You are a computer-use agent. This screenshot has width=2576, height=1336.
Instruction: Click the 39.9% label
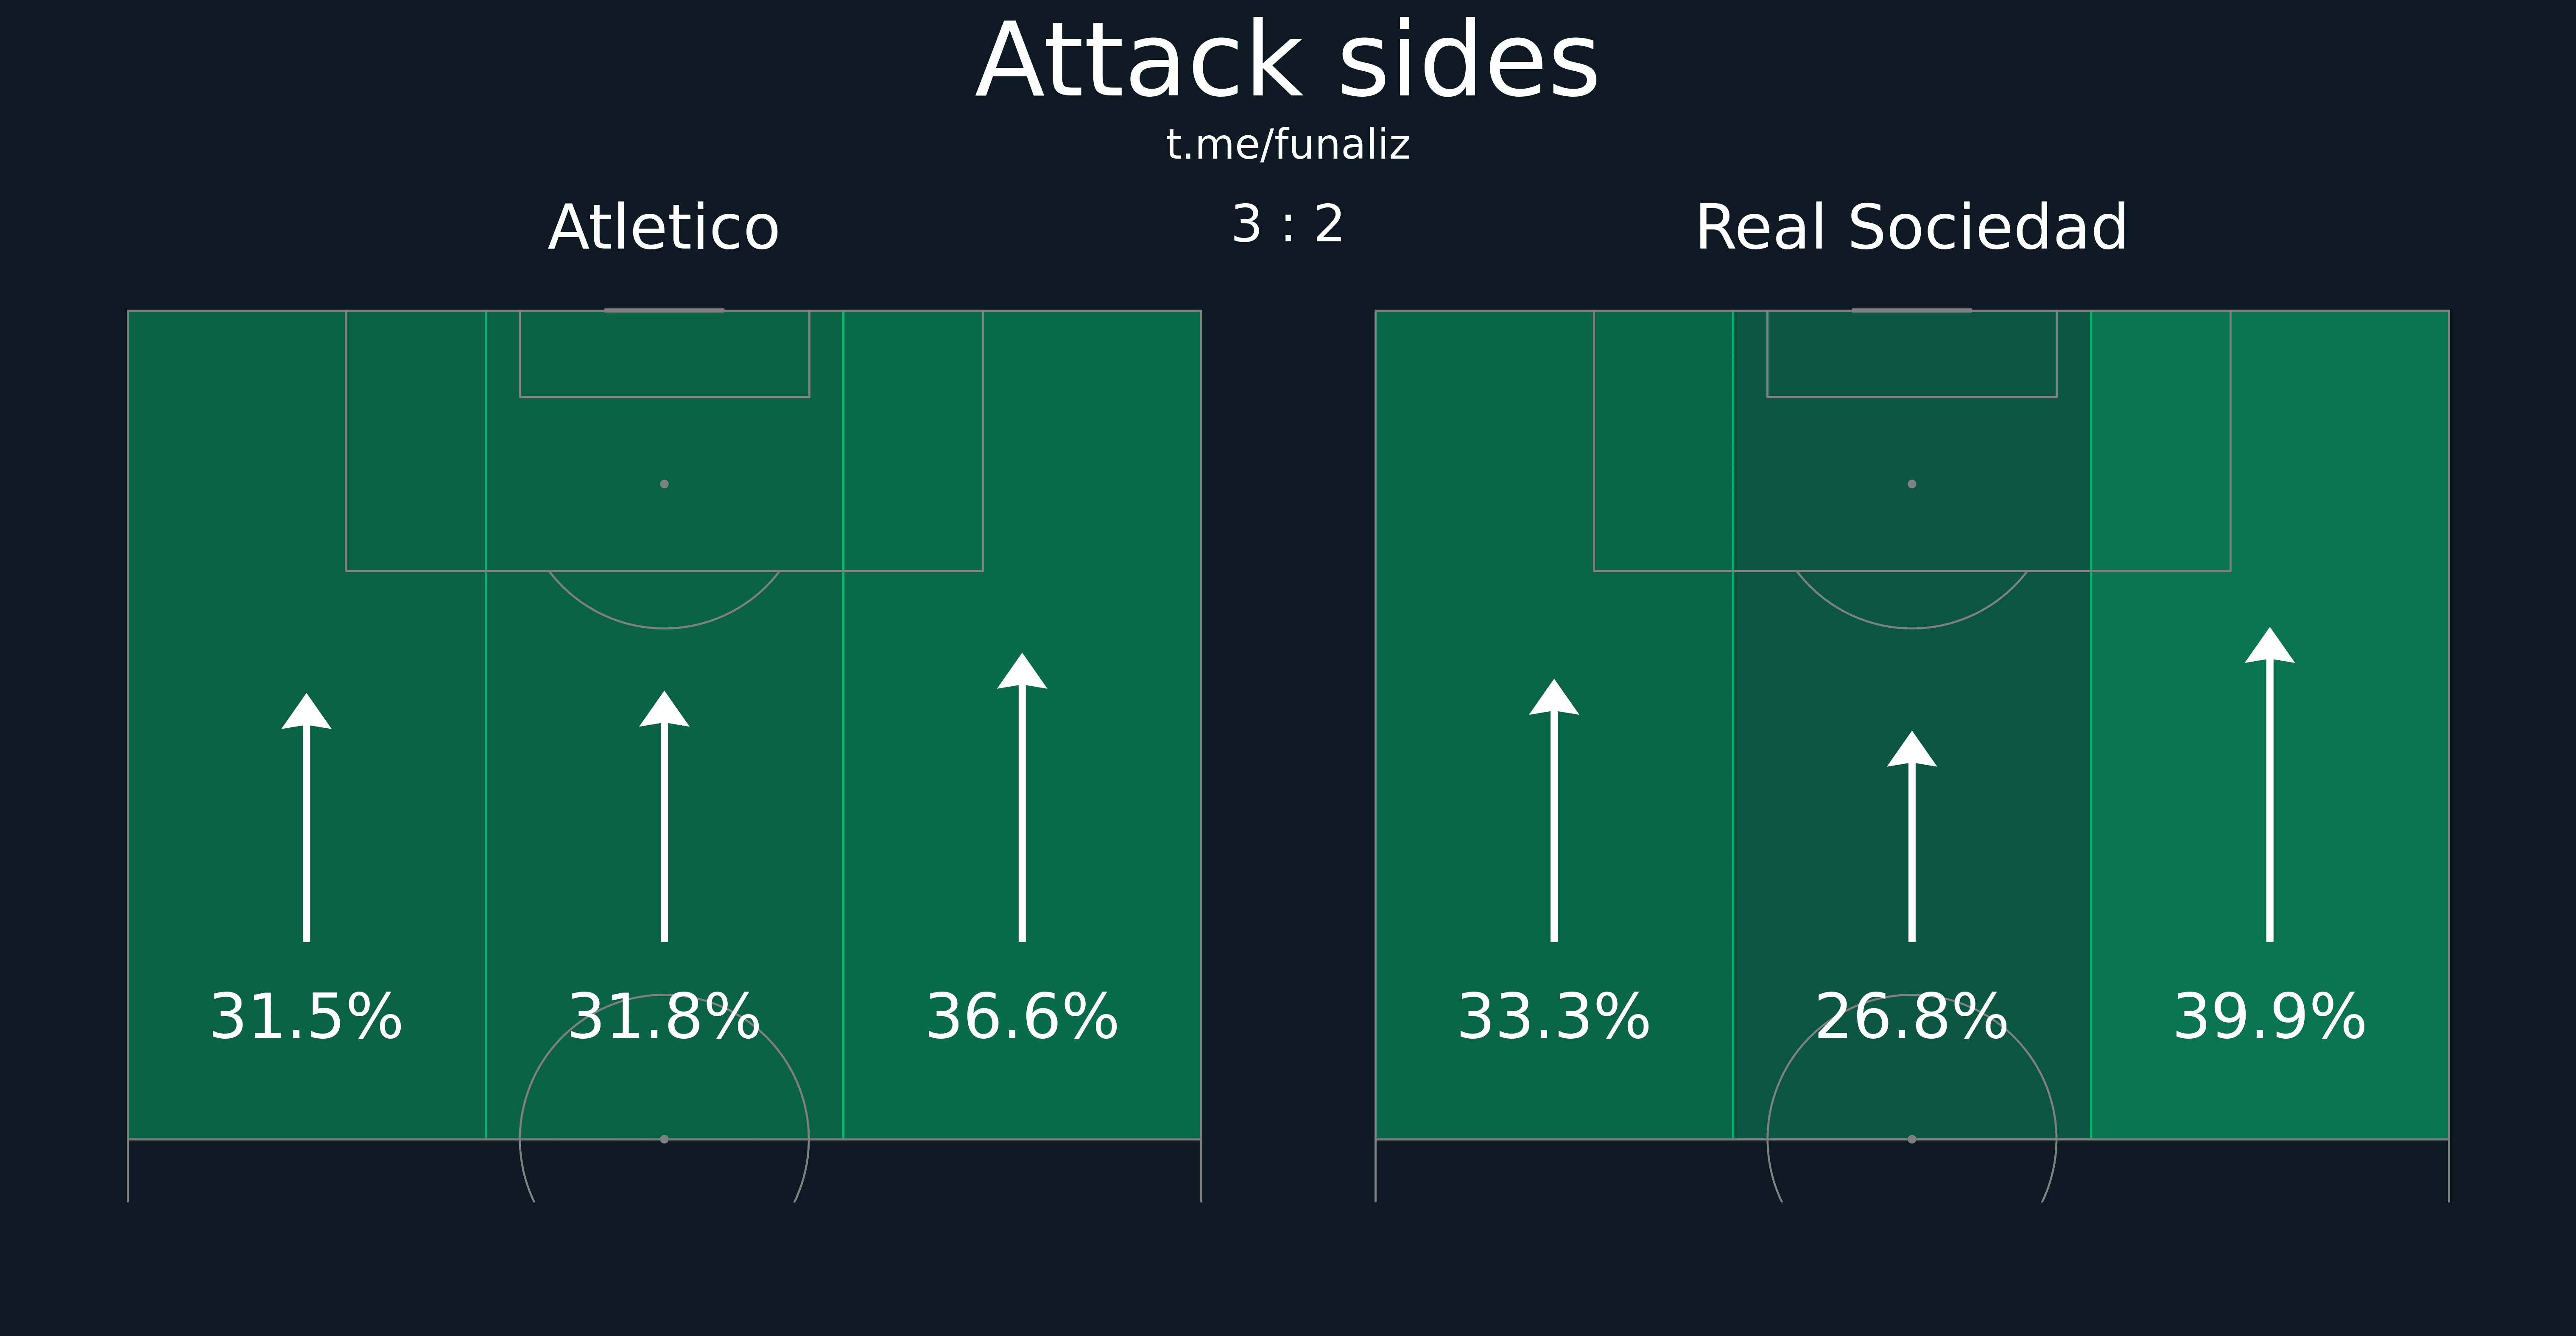(2270, 1017)
